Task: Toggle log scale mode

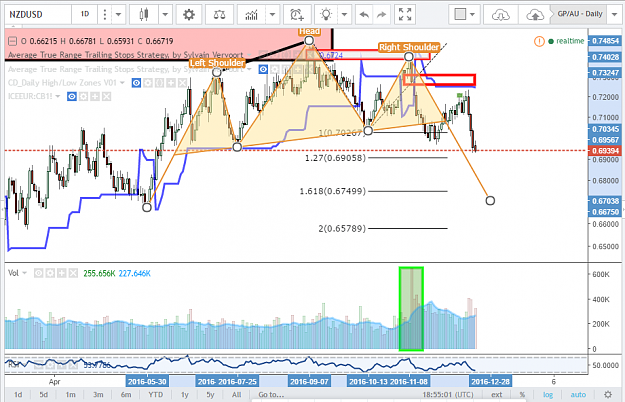Action: (x=548, y=394)
